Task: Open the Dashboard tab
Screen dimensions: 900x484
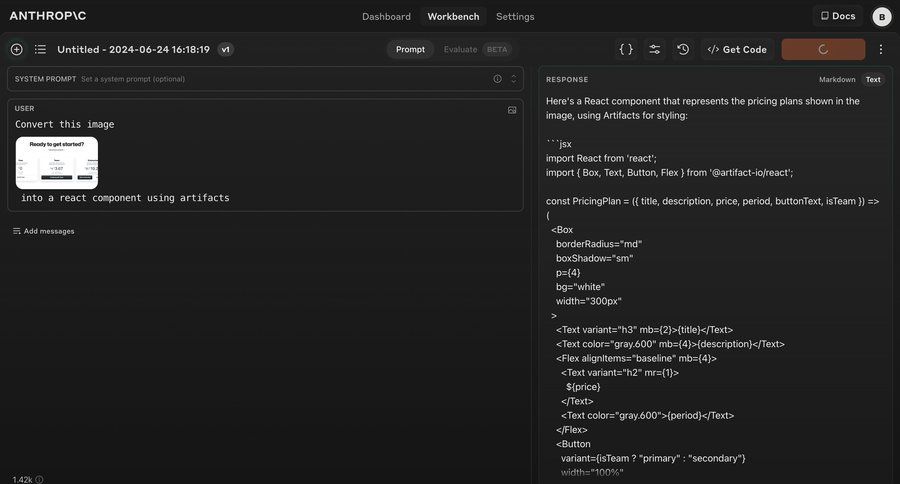Action: click(x=386, y=17)
